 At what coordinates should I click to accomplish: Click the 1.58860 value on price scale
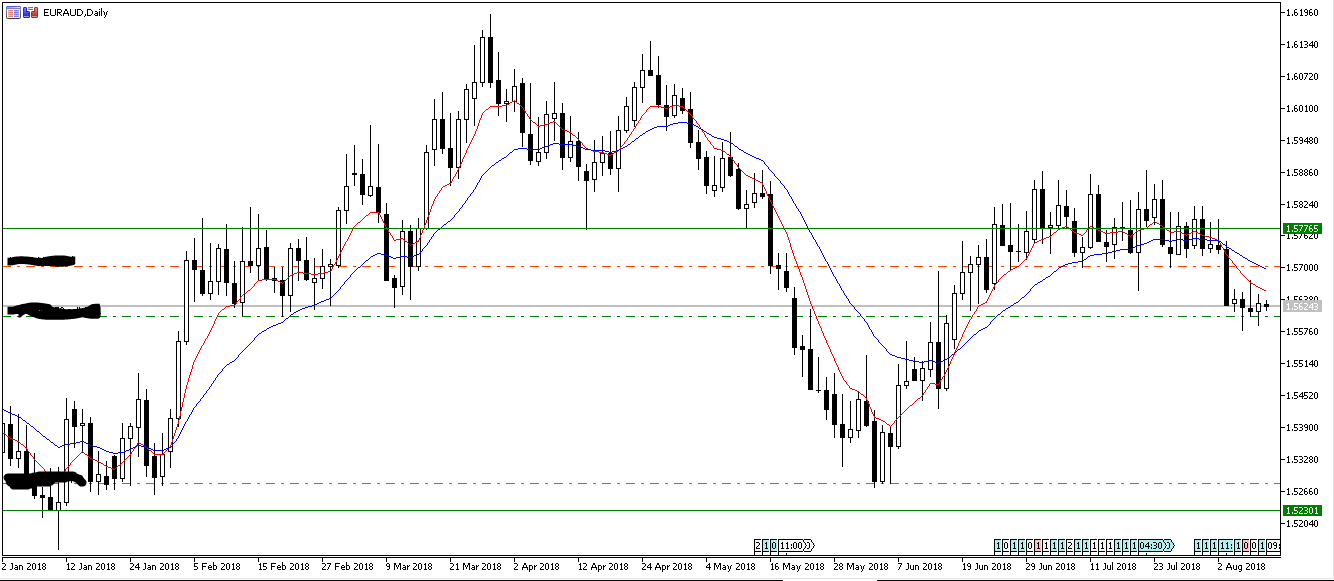pyautogui.click(x=1301, y=172)
